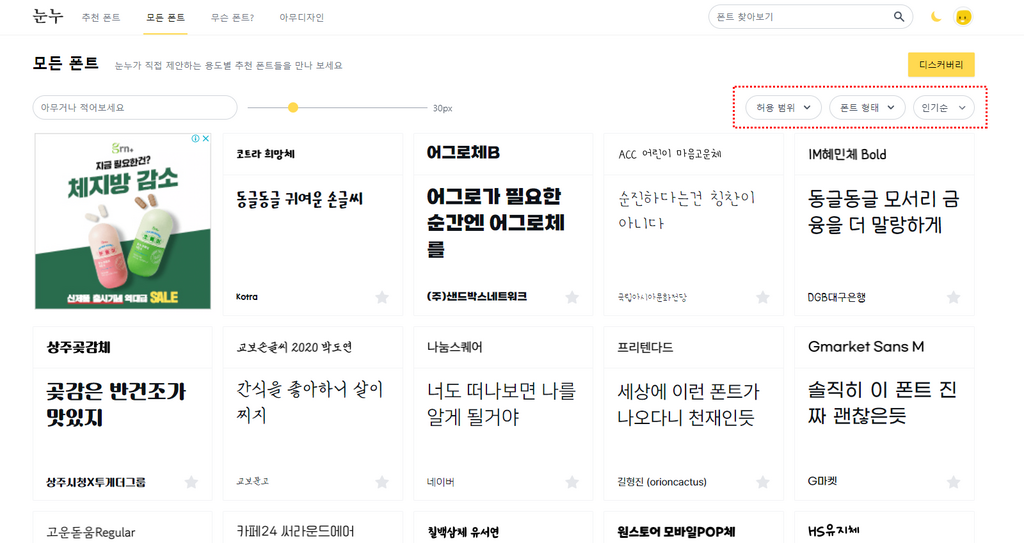Open the 나눔스퀘어 font title
Screen dimensions: 1024x543
click(455, 347)
